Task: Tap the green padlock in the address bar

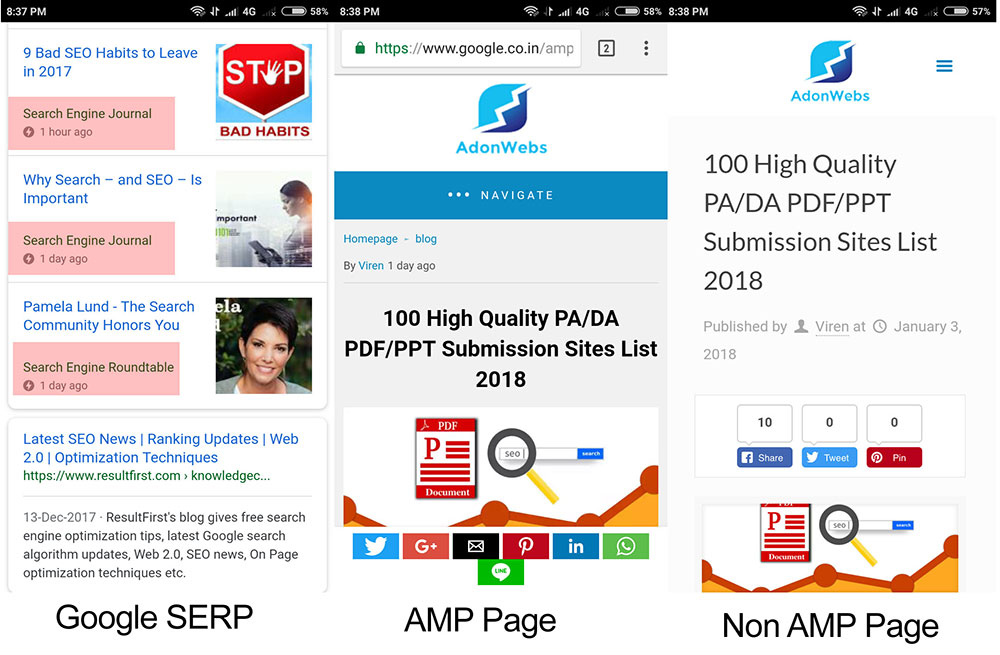Action: tap(360, 48)
